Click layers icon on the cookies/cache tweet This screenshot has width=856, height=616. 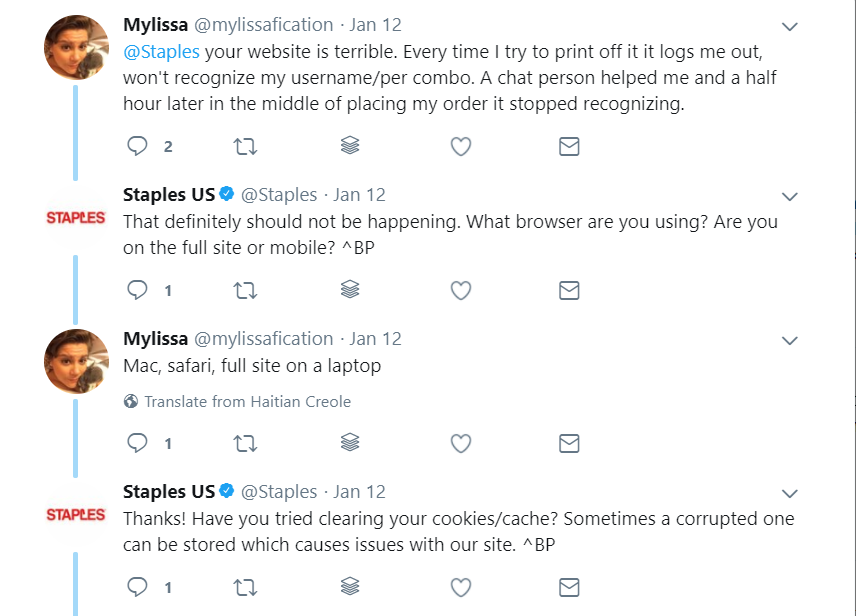(350, 586)
